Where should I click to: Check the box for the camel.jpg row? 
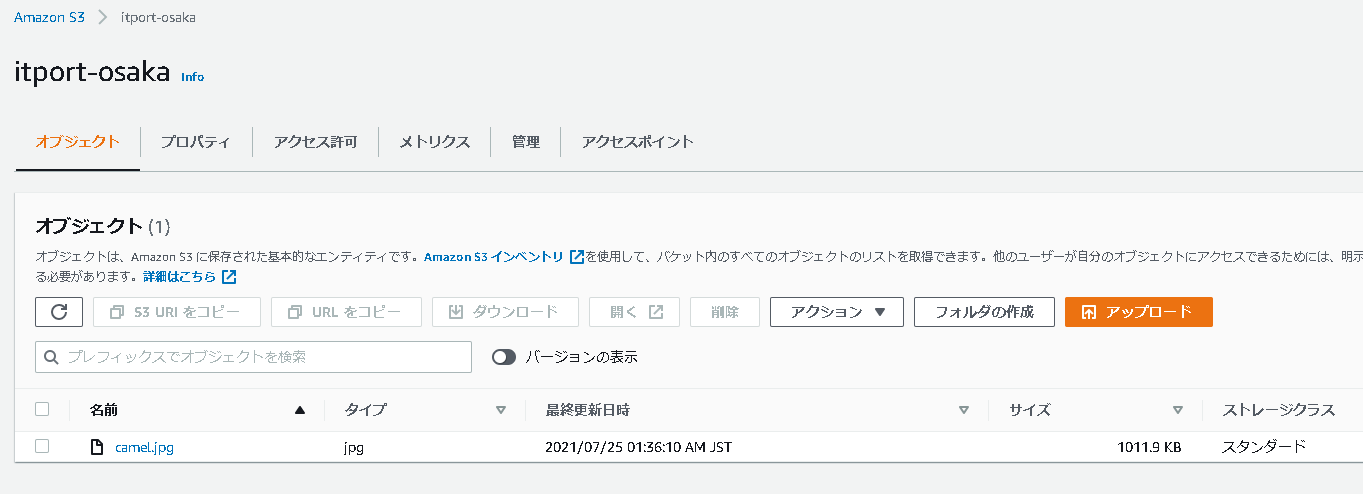42,446
